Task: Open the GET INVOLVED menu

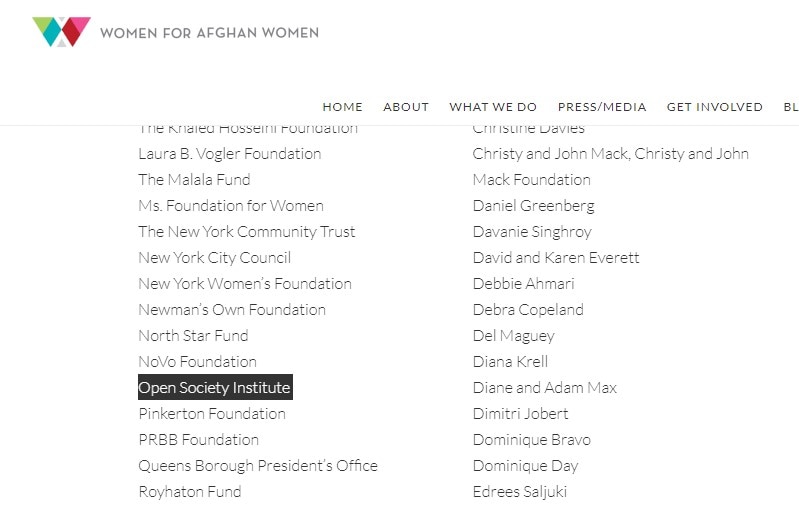Action: coord(715,107)
